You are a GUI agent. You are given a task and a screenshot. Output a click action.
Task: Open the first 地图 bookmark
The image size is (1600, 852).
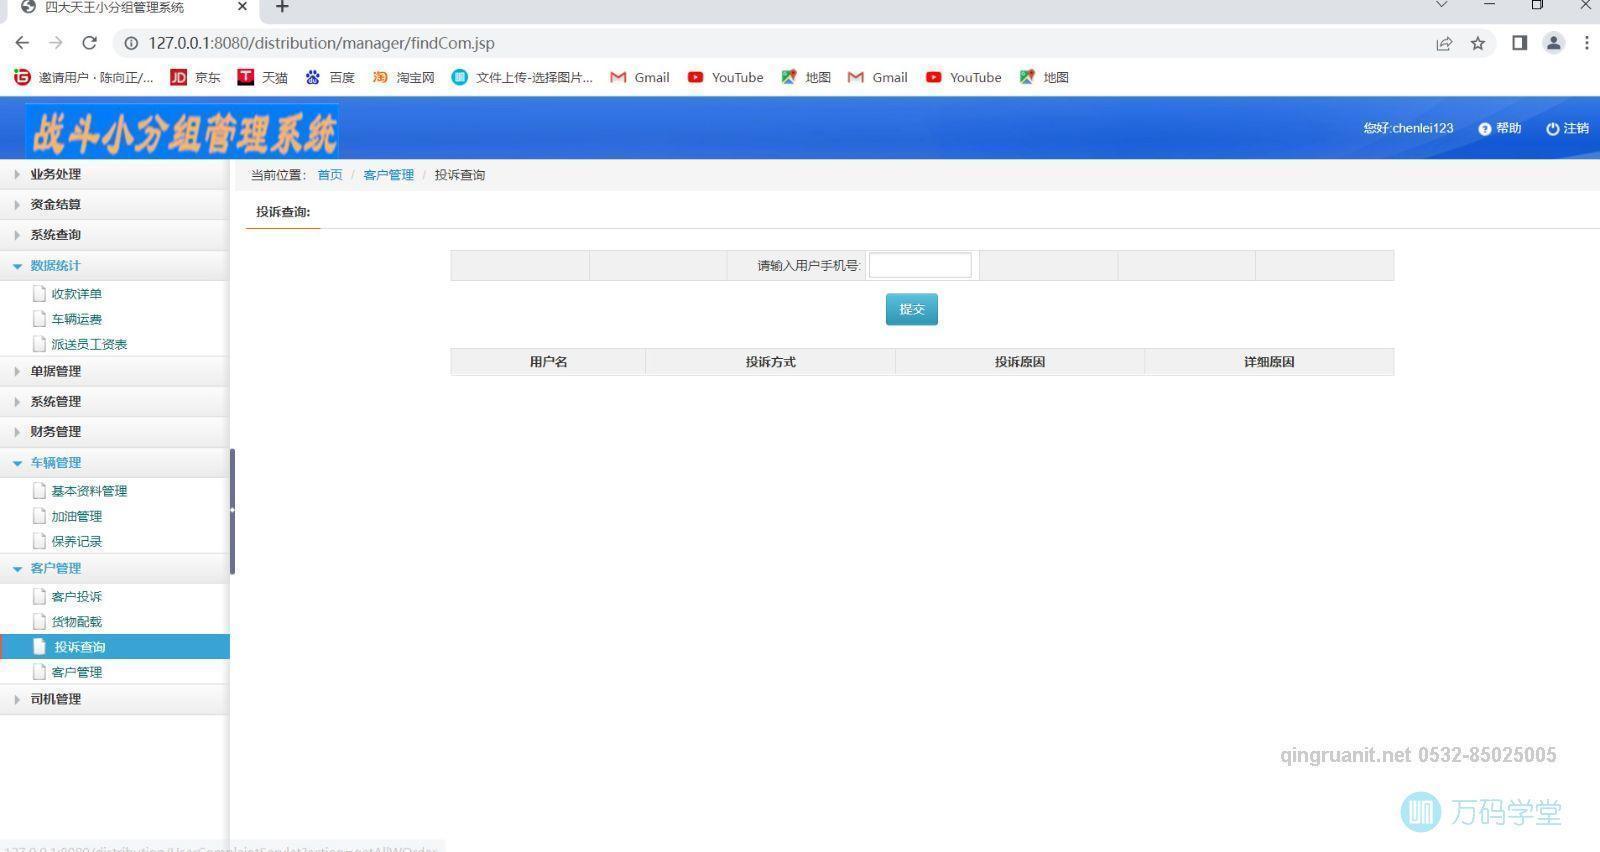(x=806, y=77)
